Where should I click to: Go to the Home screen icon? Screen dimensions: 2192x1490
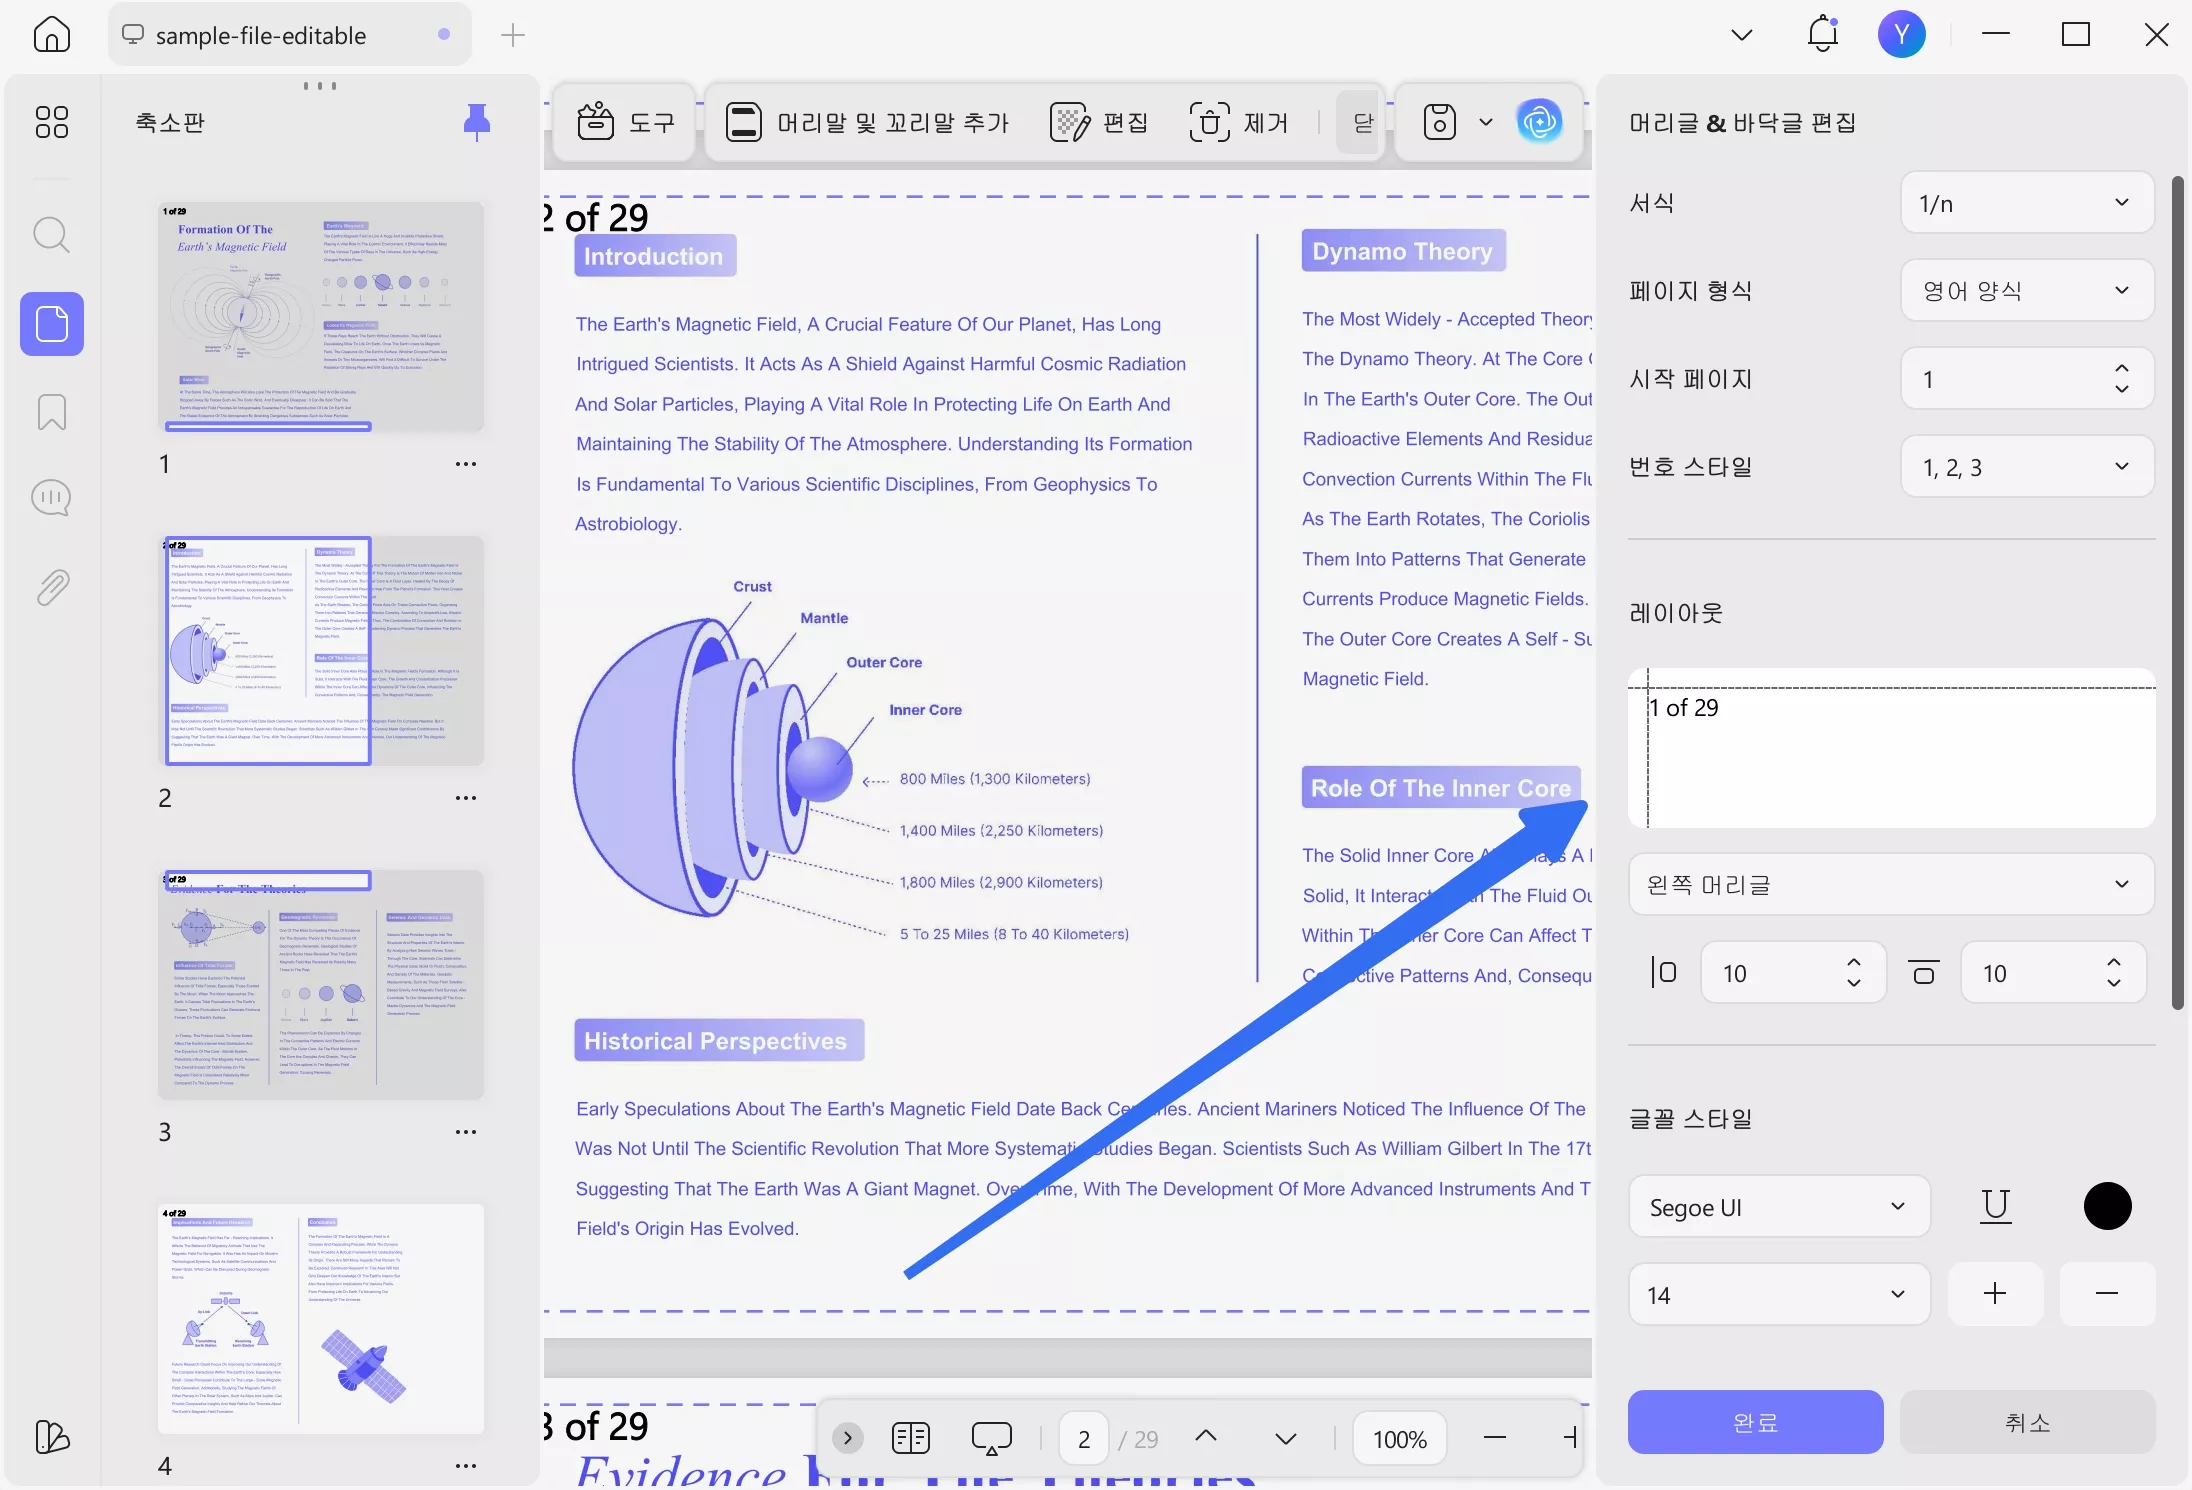tap(52, 35)
